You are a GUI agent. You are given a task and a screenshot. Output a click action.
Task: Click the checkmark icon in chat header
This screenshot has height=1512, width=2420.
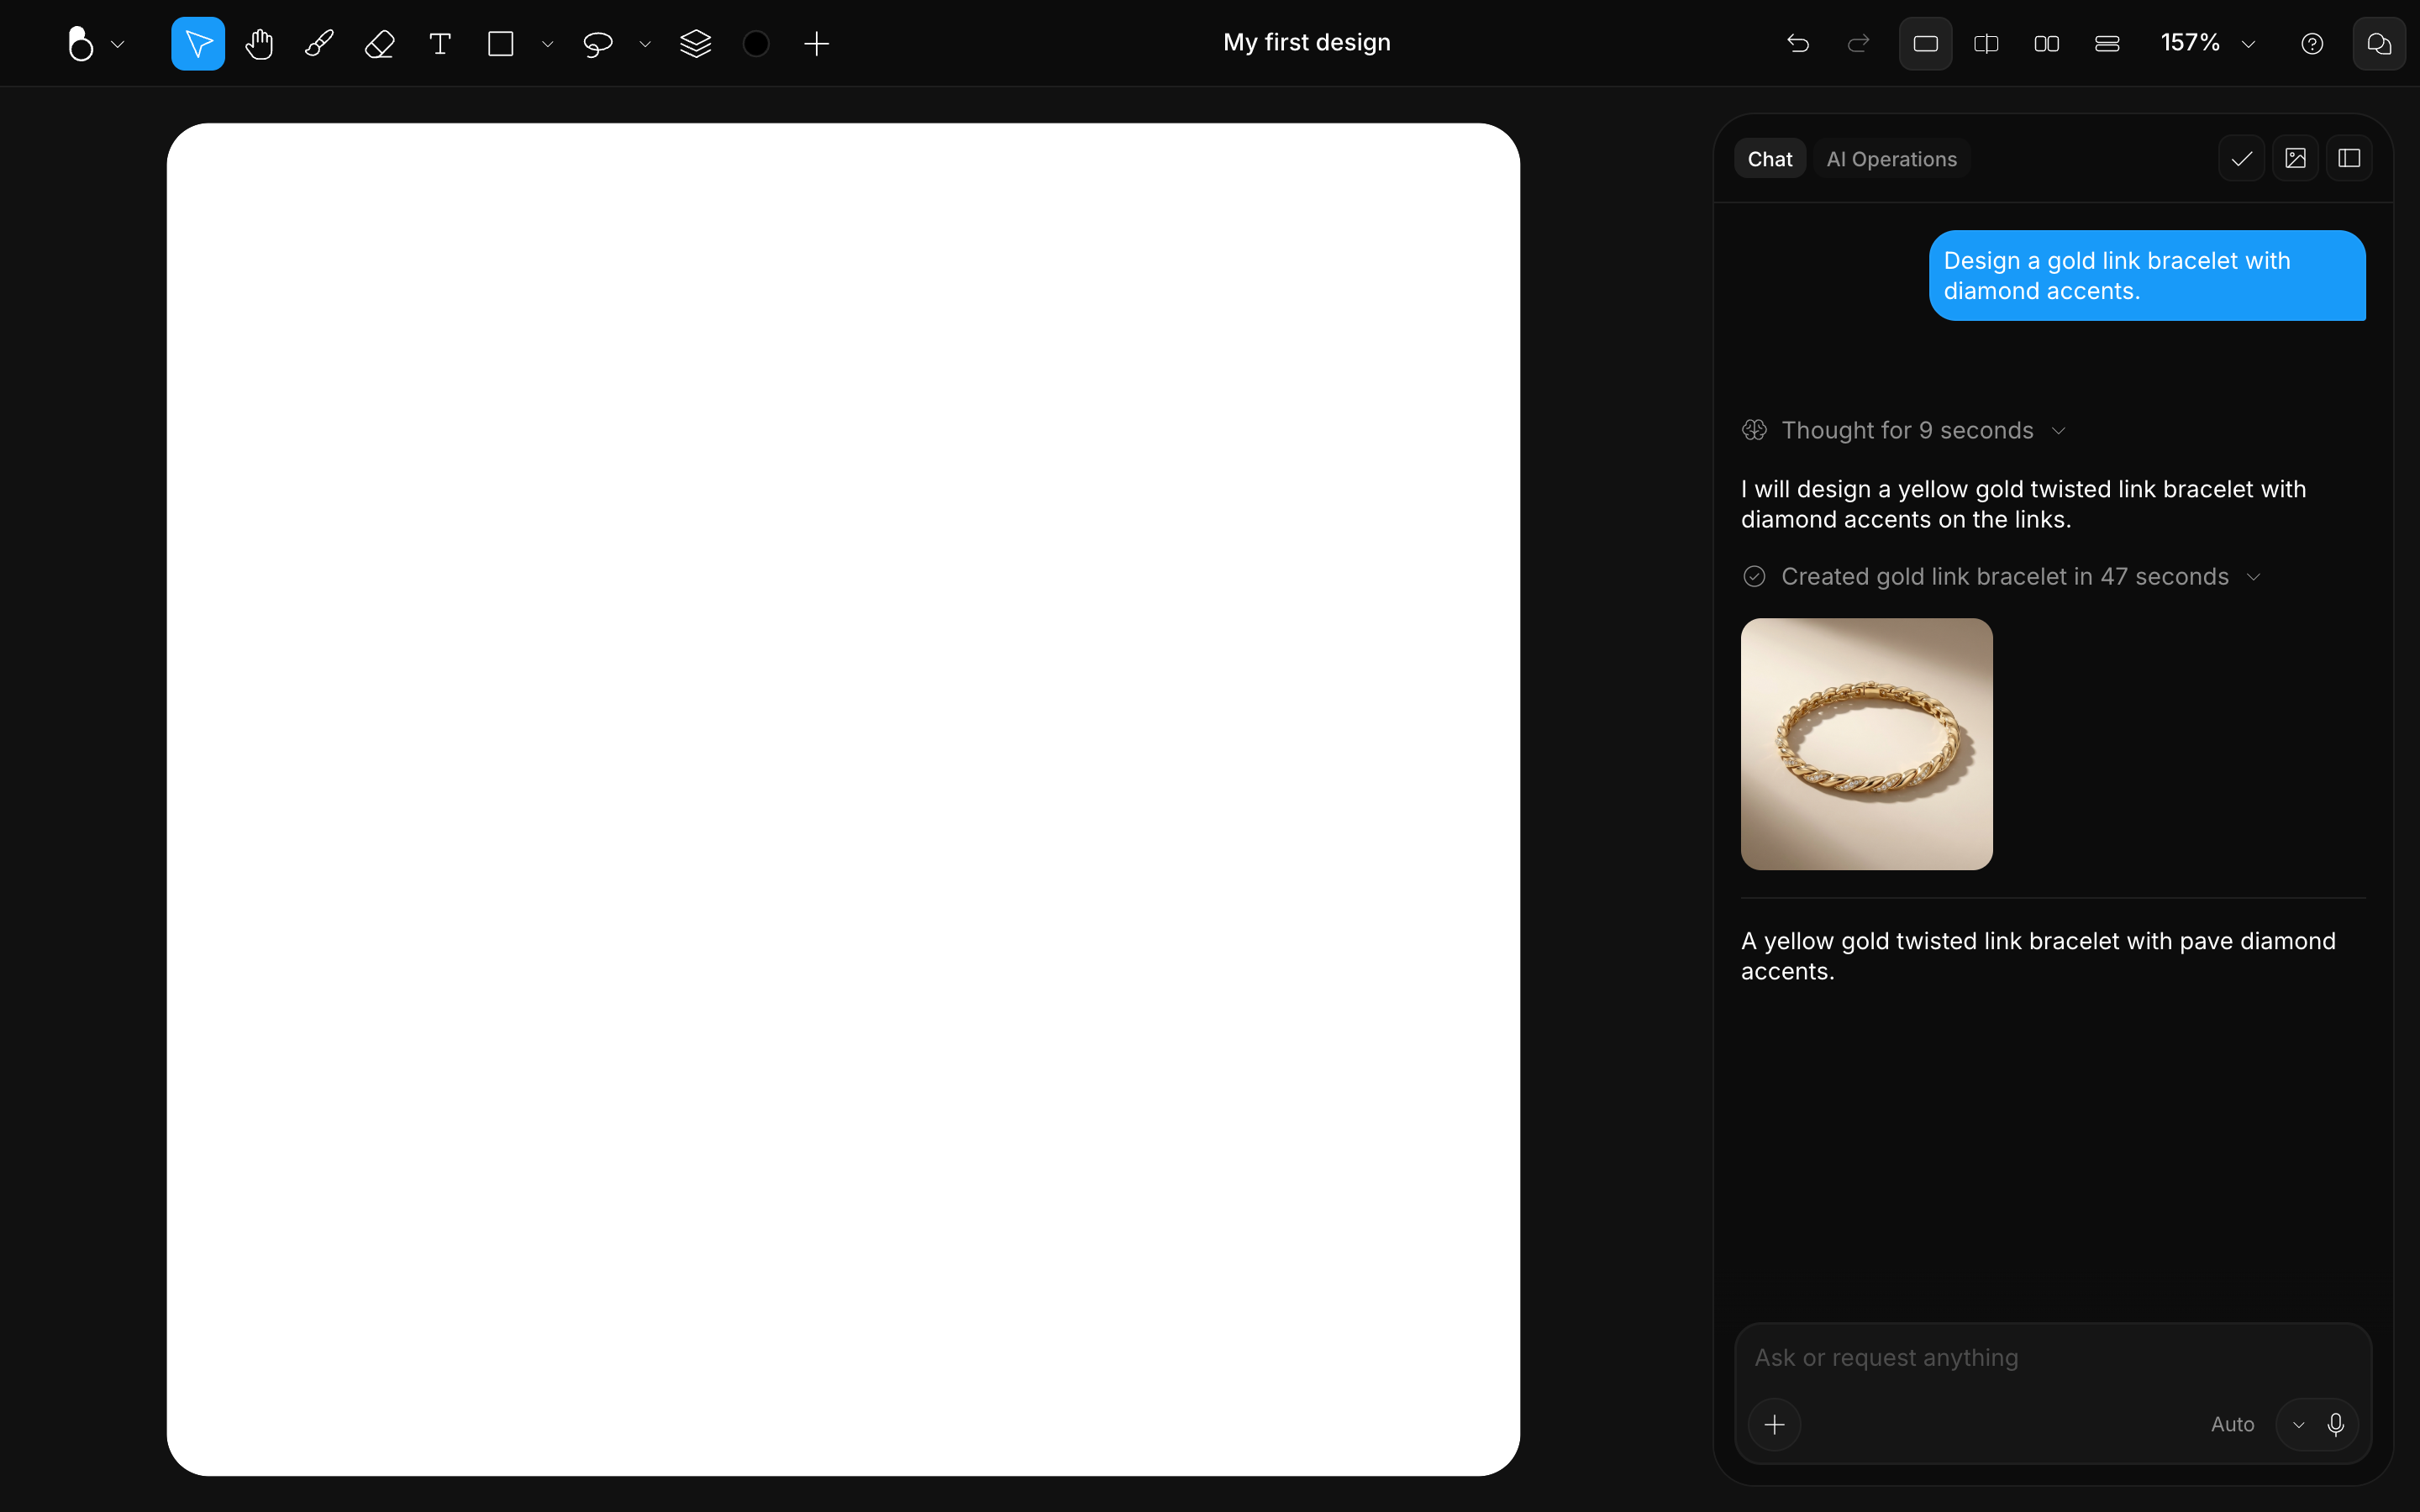tap(2242, 159)
